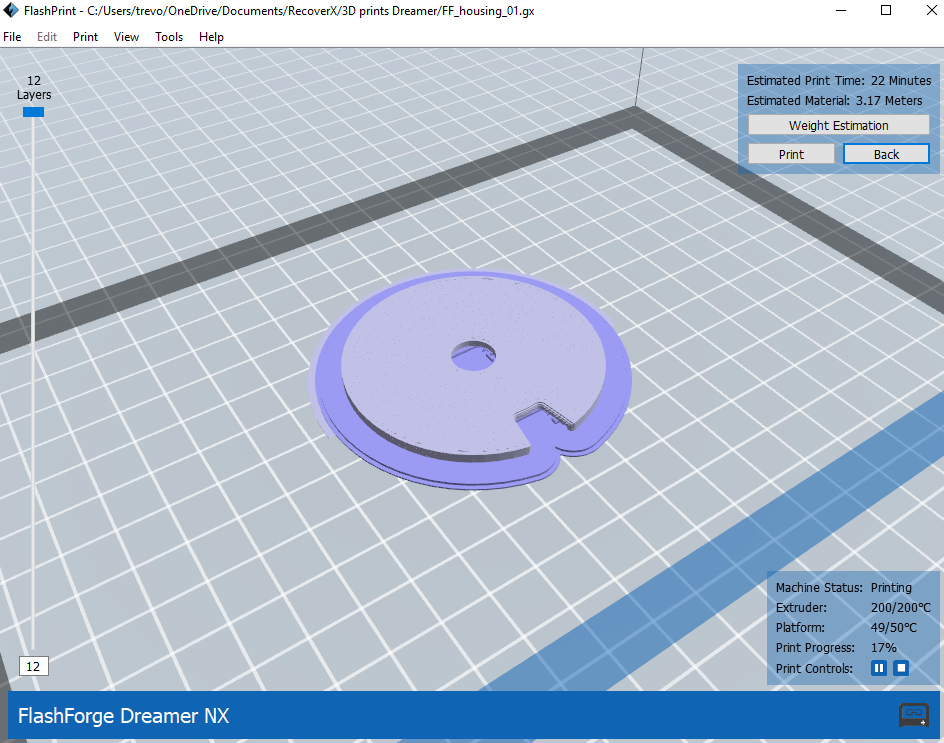Click the pause icon next to Print Controls
944x743 pixels.
pos(878,668)
